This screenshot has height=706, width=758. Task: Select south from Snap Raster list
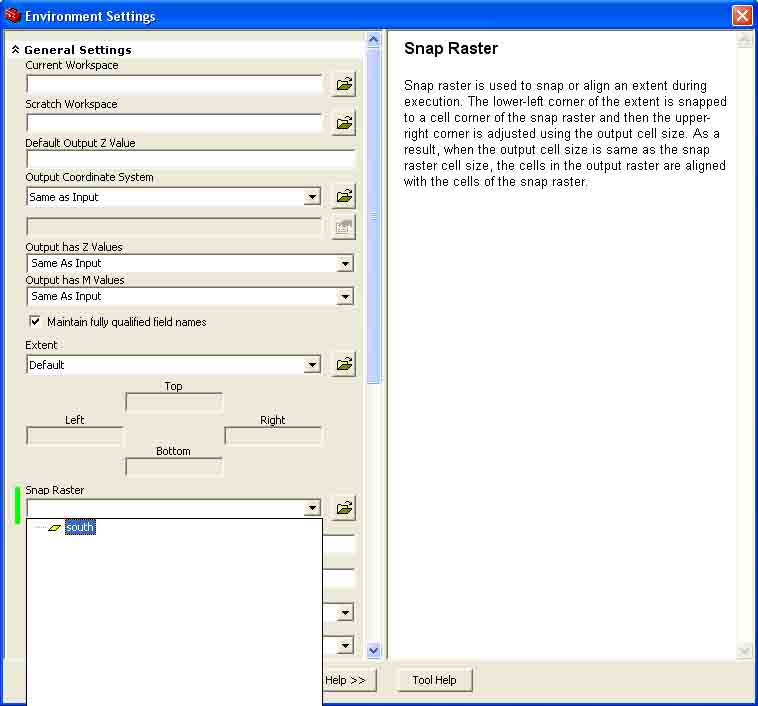[x=80, y=527]
